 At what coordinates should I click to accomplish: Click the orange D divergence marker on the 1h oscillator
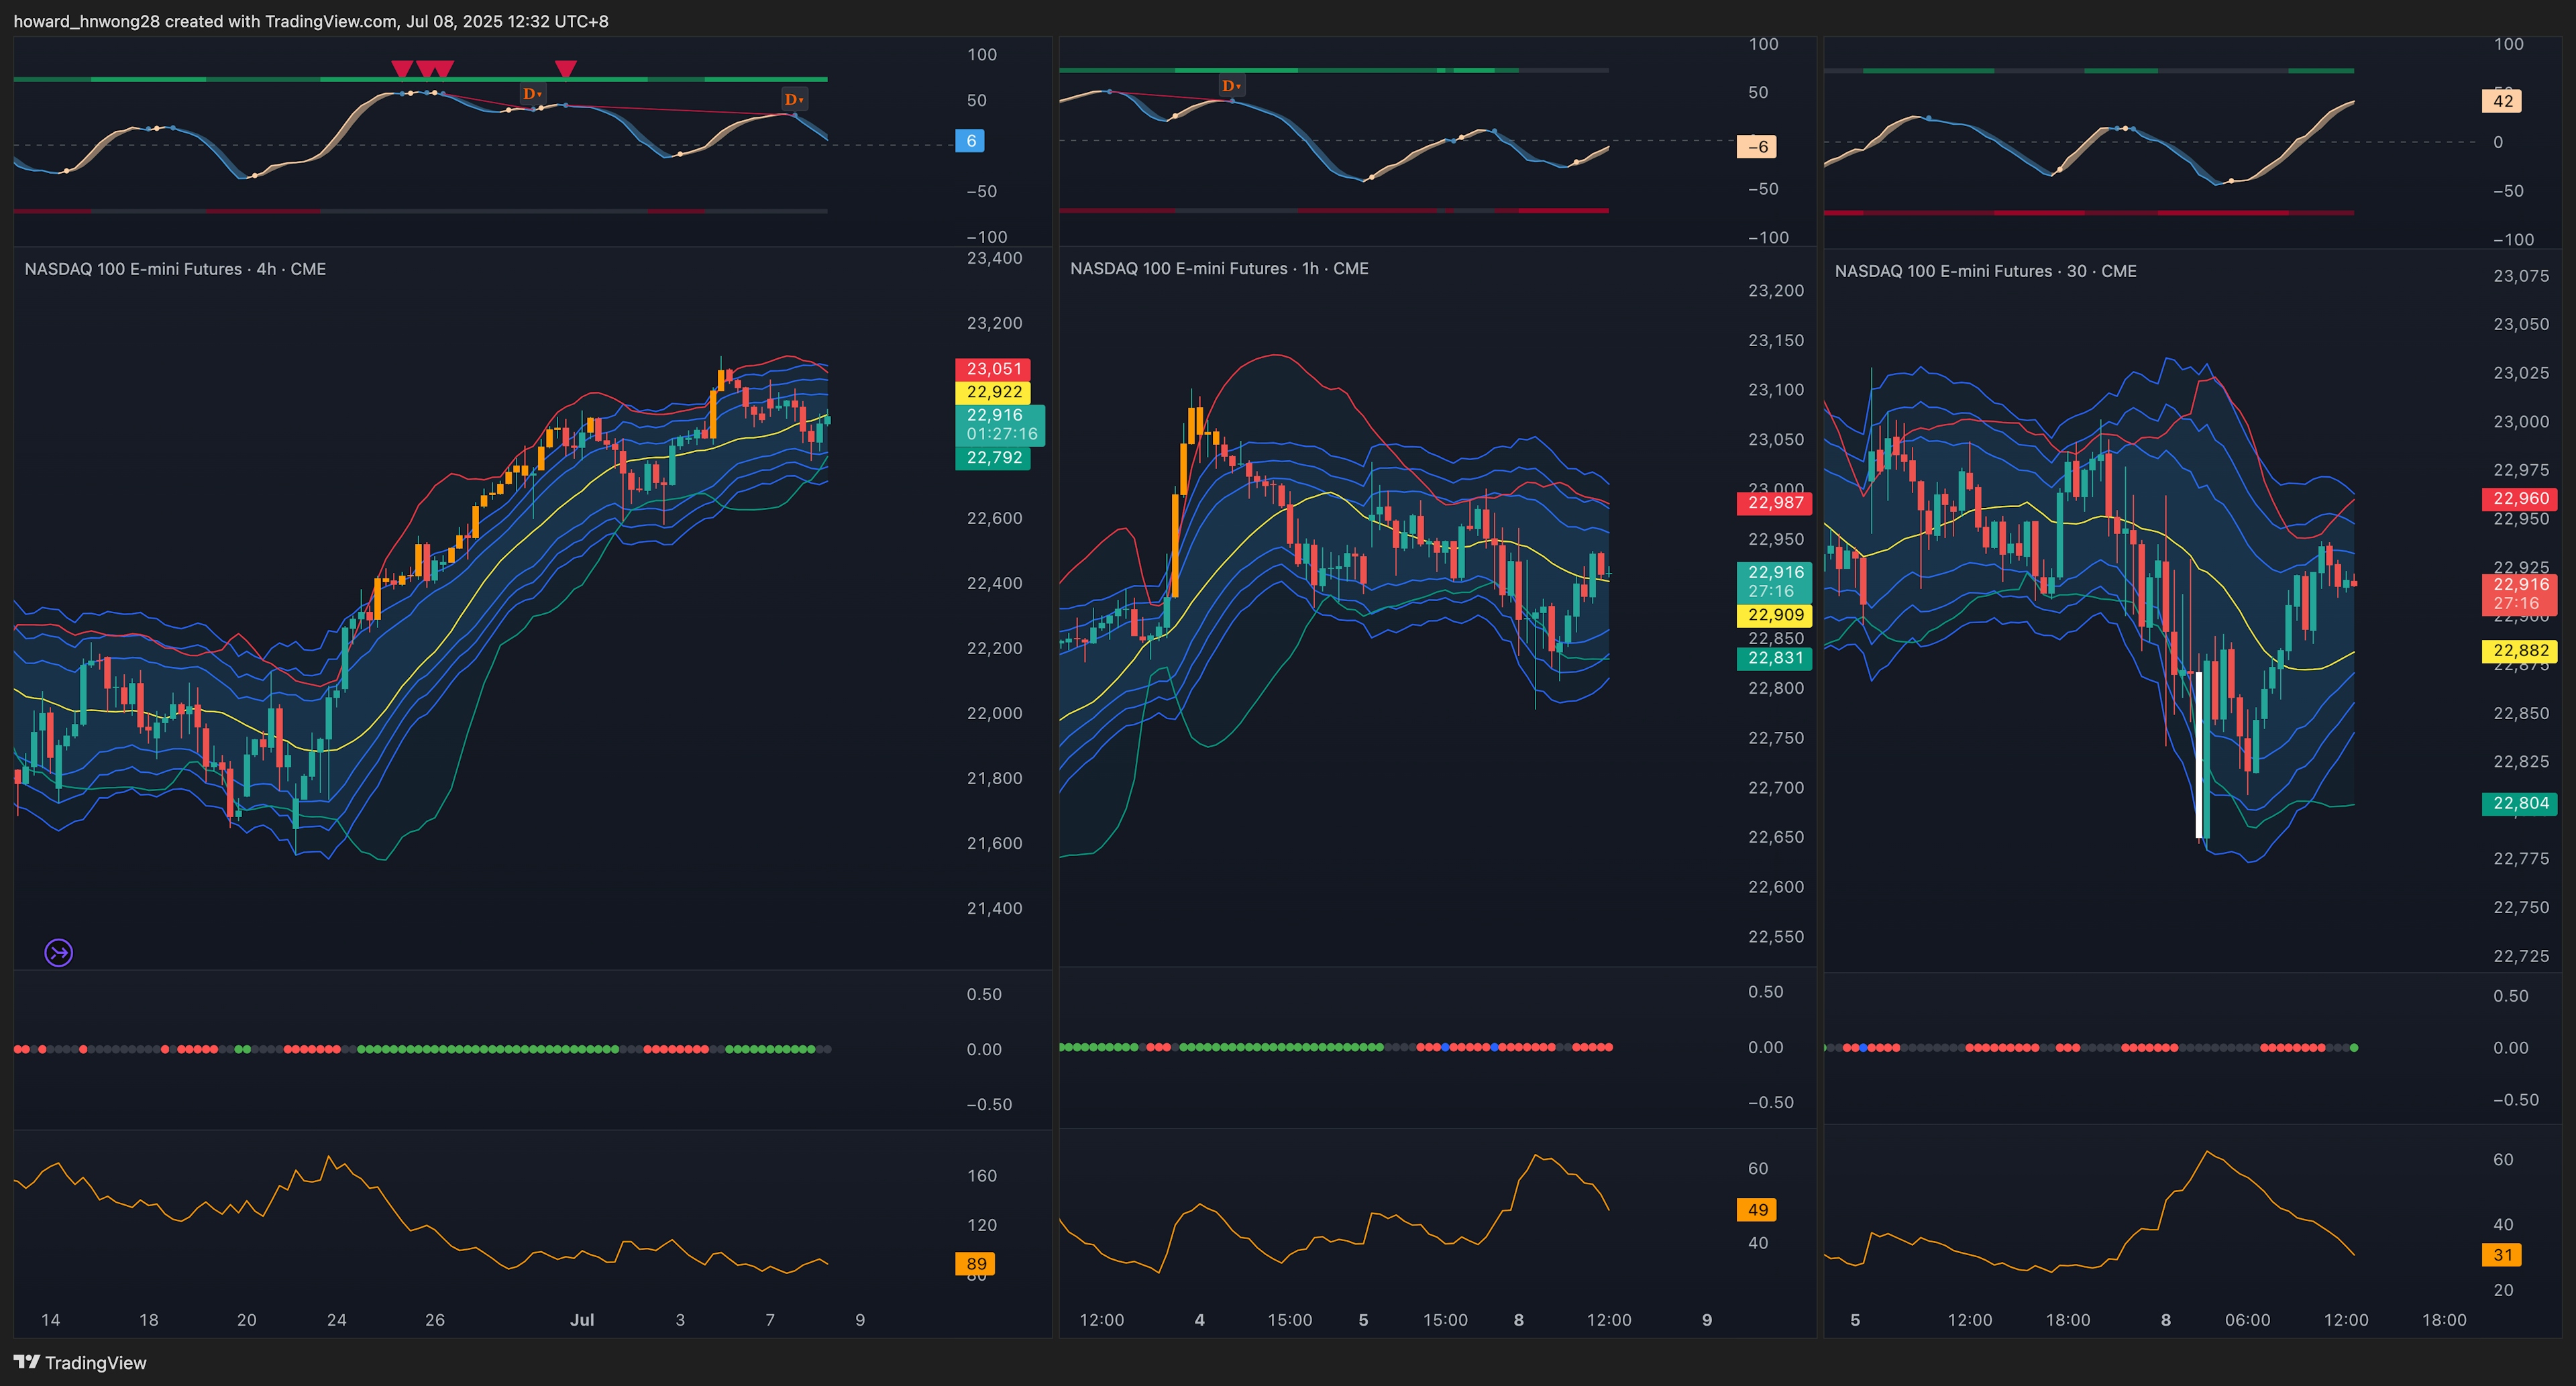pos(1231,86)
